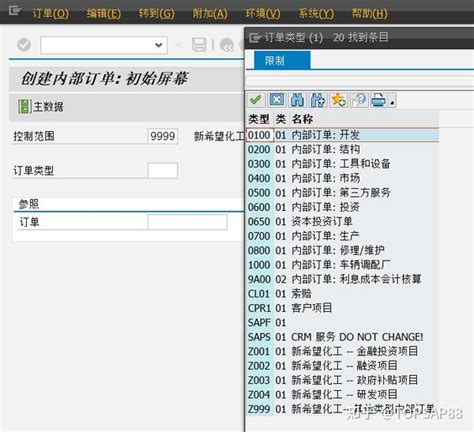The width and height of the screenshot is (474, 432).
Task: Click the star Add to Favorites icon
Action: click(x=338, y=100)
